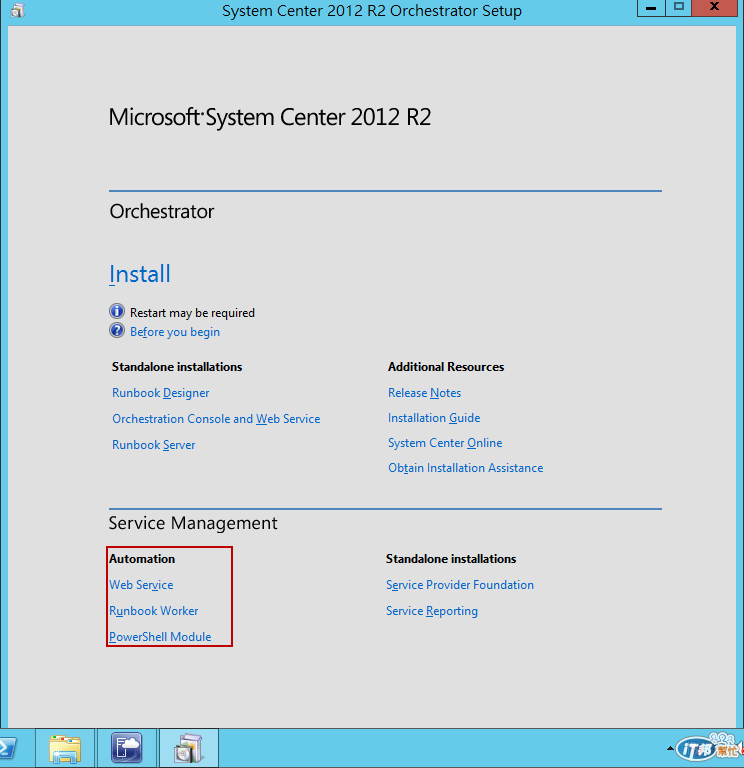The height and width of the screenshot is (768, 744).
Task: Install Service Provider Foundation
Action: (459, 585)
